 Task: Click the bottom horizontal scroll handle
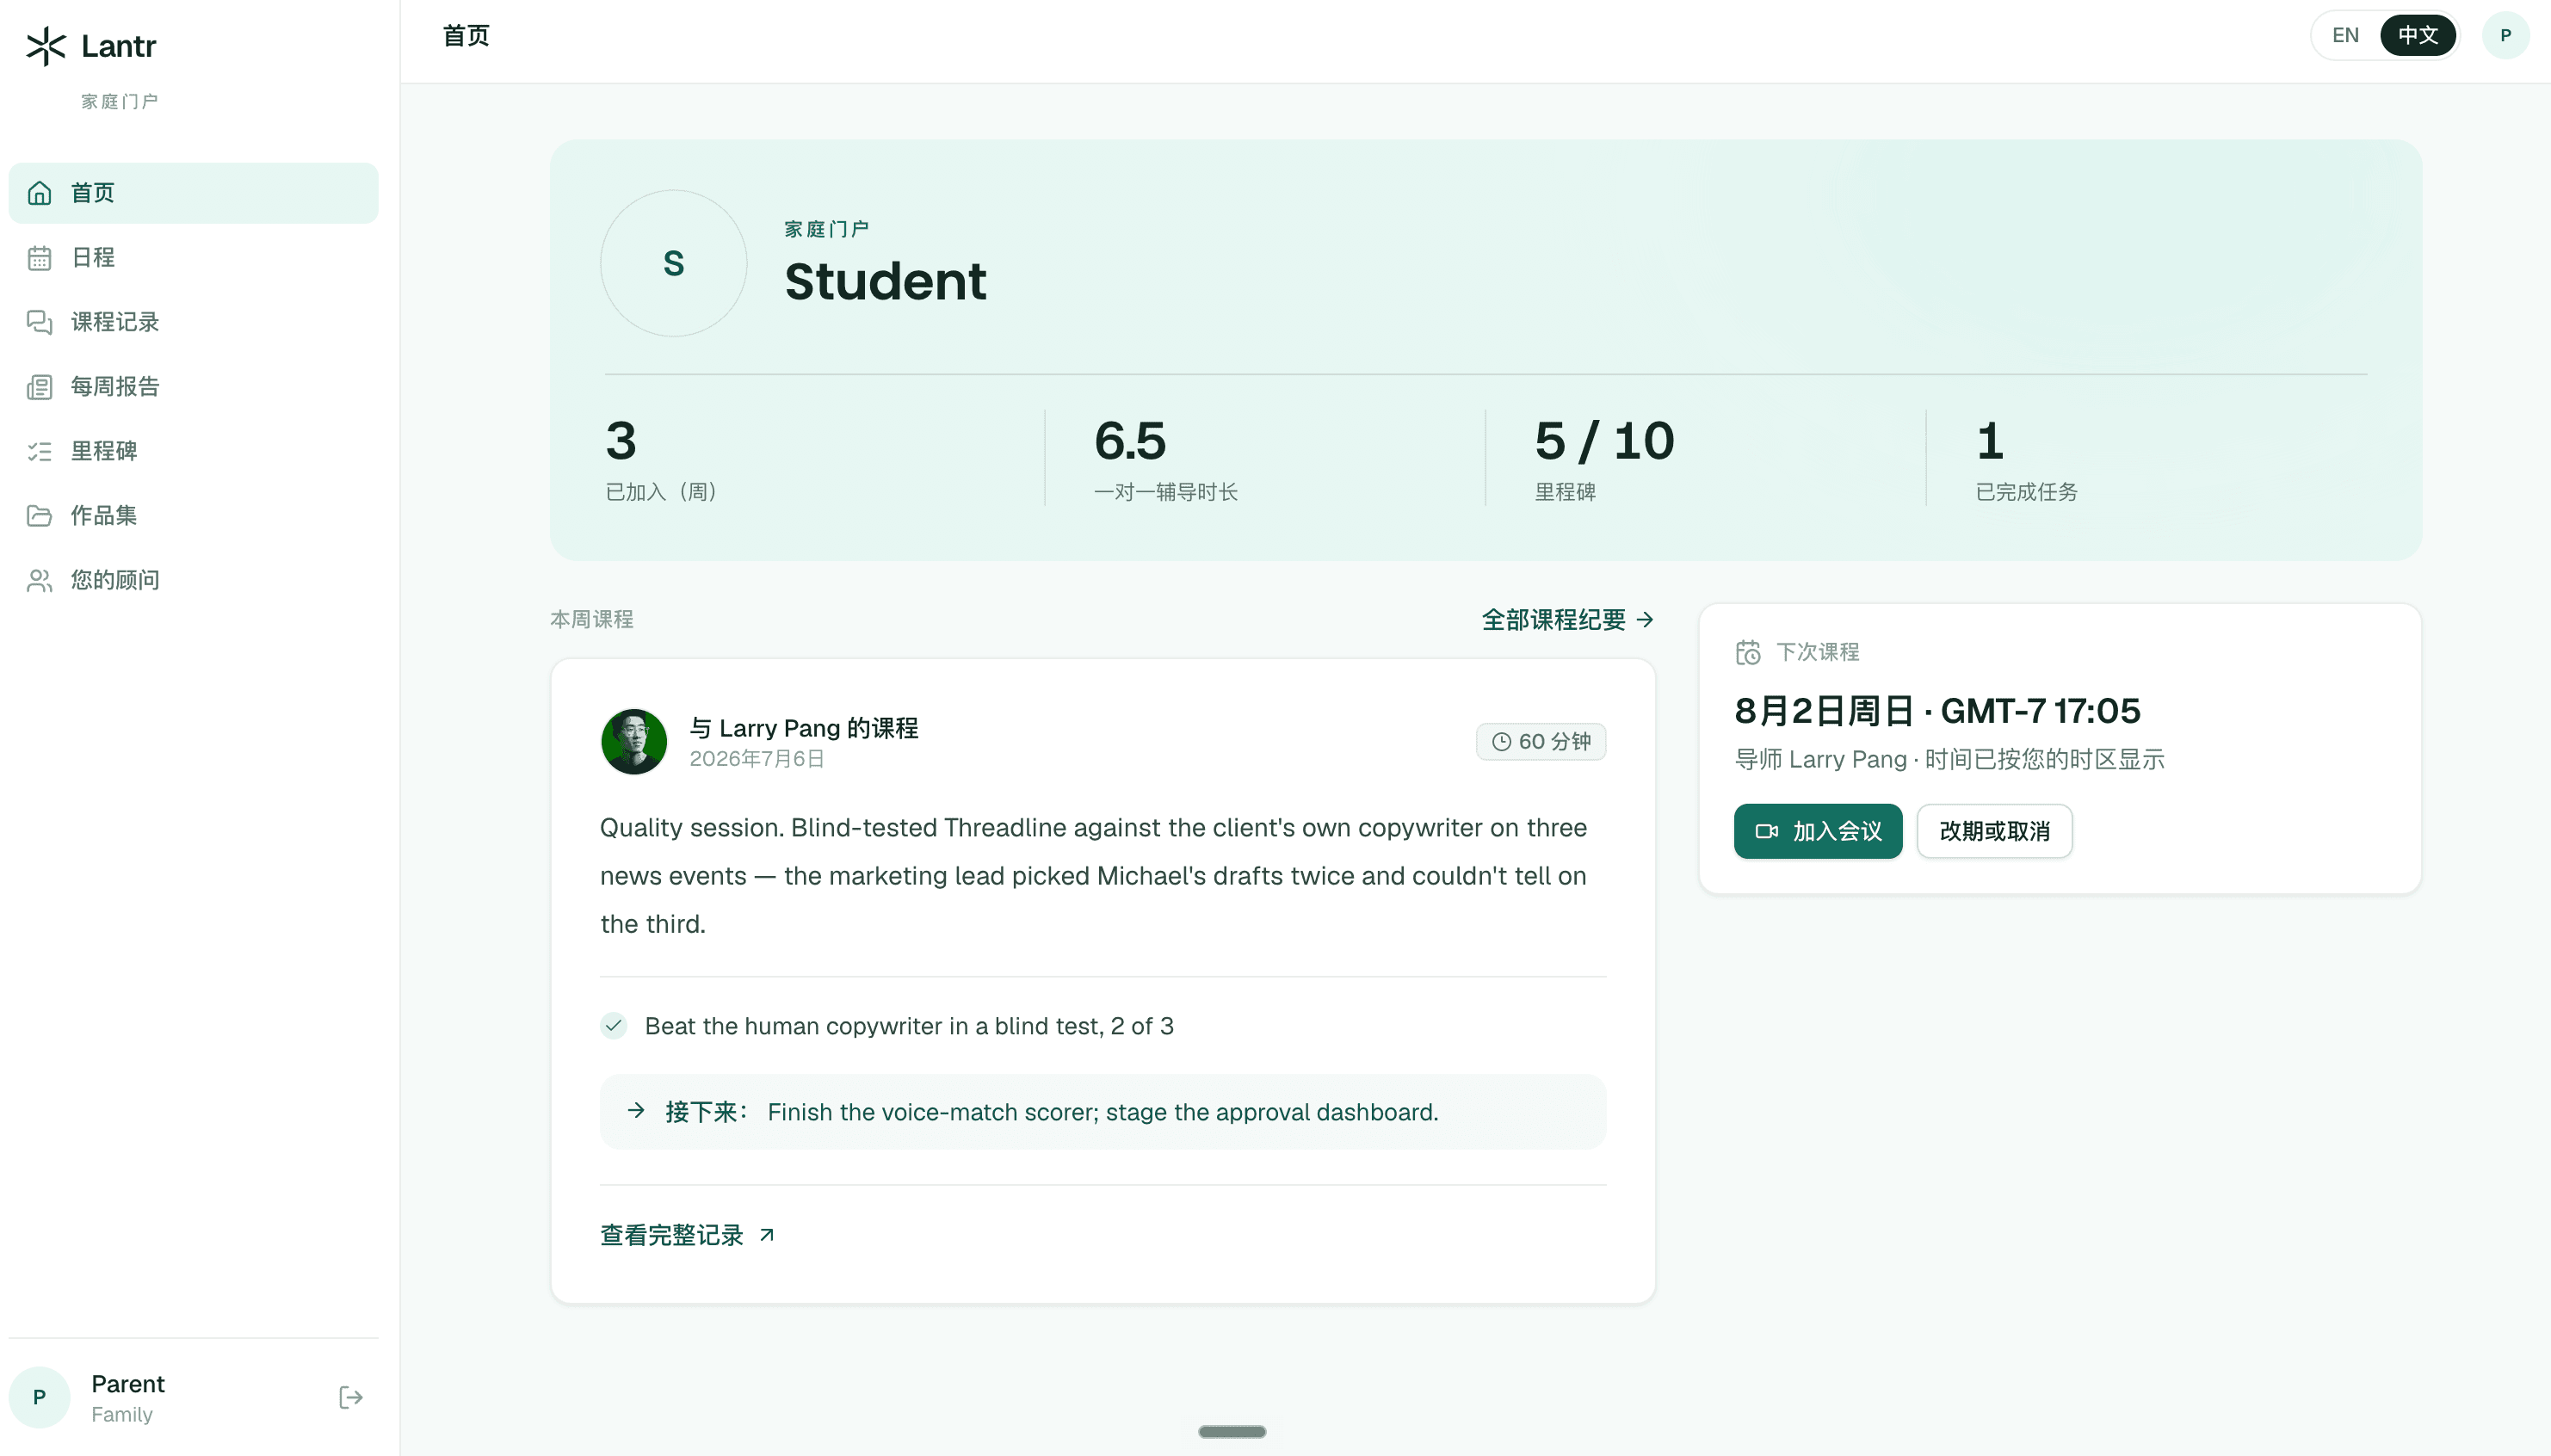tap(1232, 1431)
